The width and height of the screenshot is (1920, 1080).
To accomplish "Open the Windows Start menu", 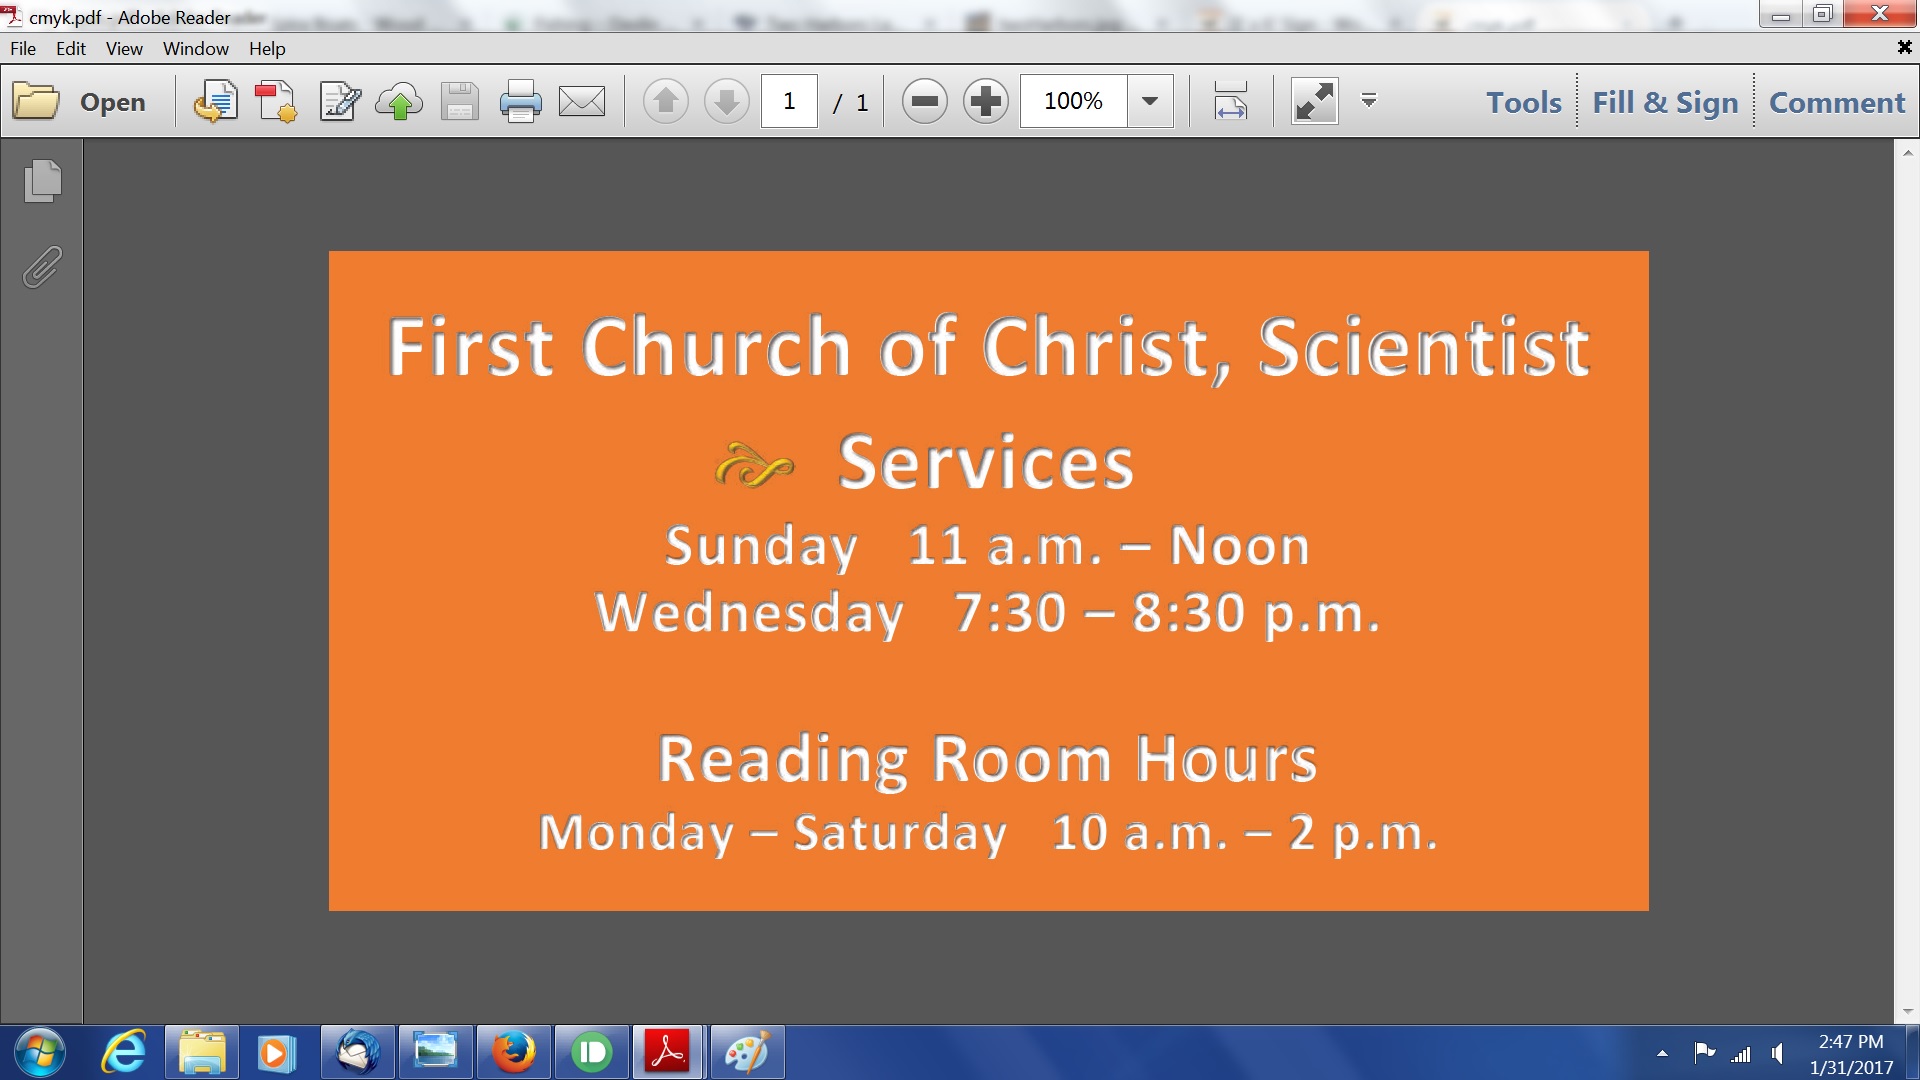I will (x=40, y=1052).
